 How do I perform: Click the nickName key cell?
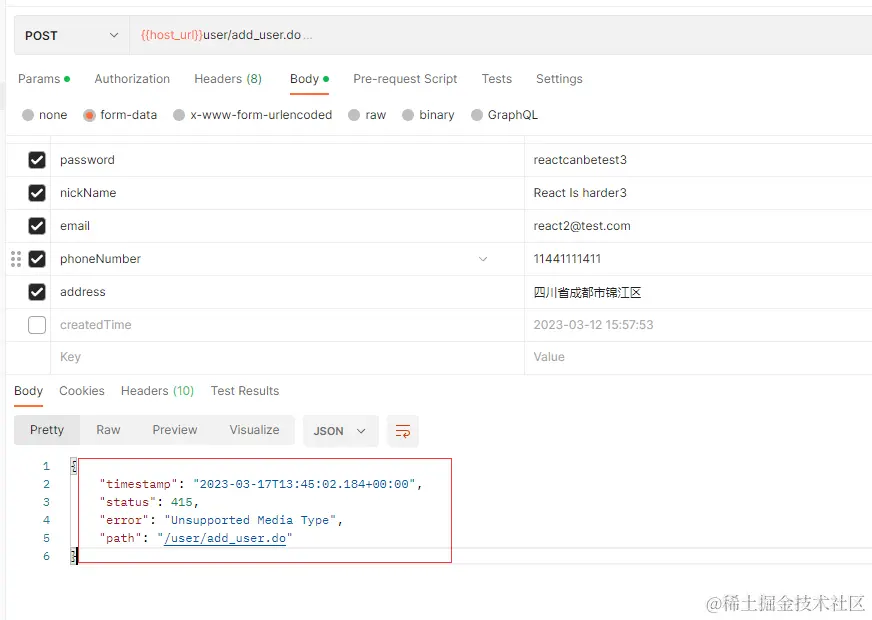[x=287, y=193]
